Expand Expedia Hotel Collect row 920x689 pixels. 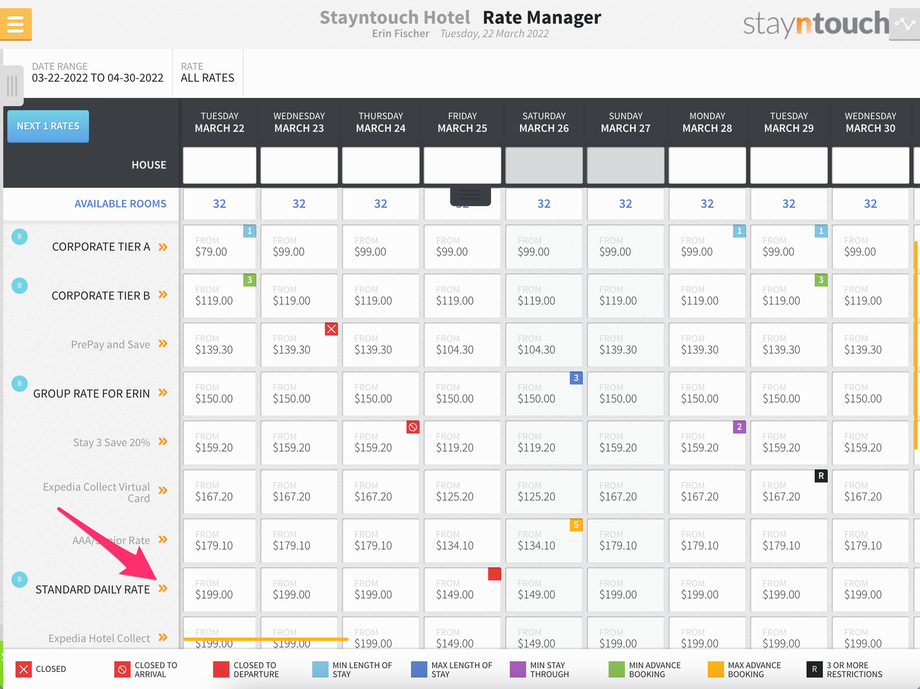pyautogui.click(x=163, y=638)
